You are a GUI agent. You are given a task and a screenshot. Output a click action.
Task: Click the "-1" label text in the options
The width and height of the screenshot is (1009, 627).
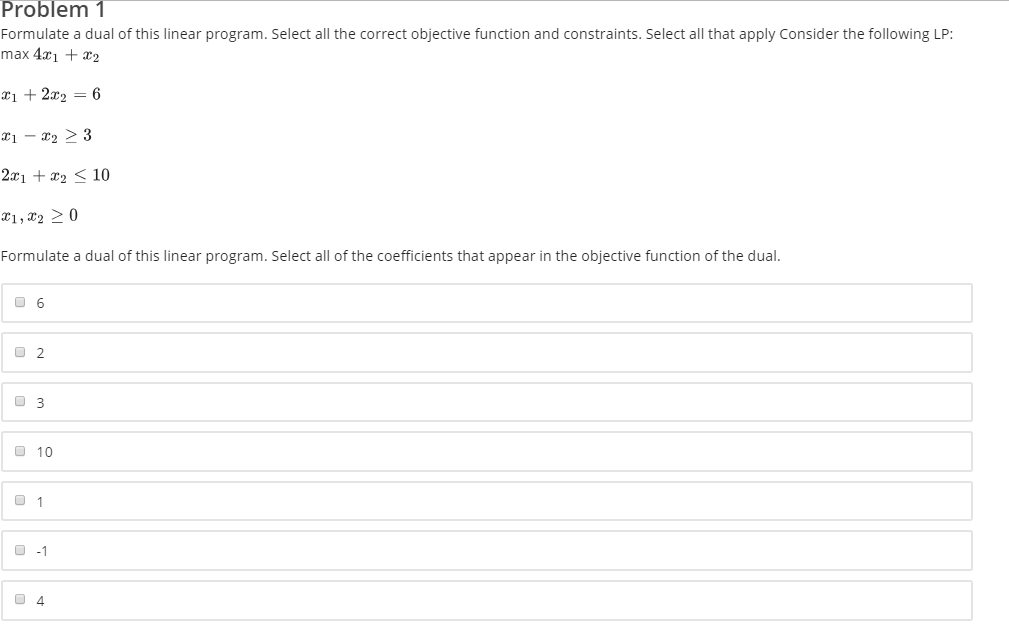42,551
